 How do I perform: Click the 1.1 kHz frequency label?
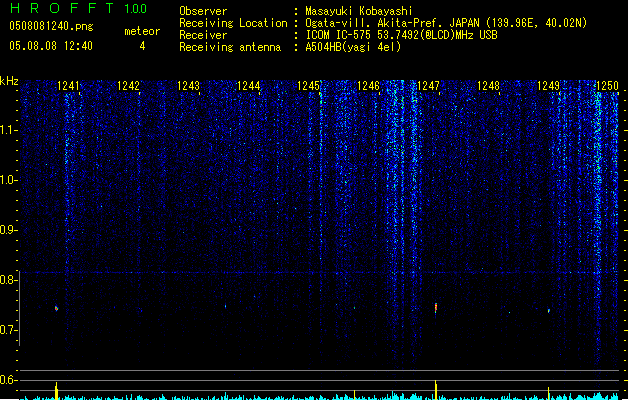coord(9,130)
